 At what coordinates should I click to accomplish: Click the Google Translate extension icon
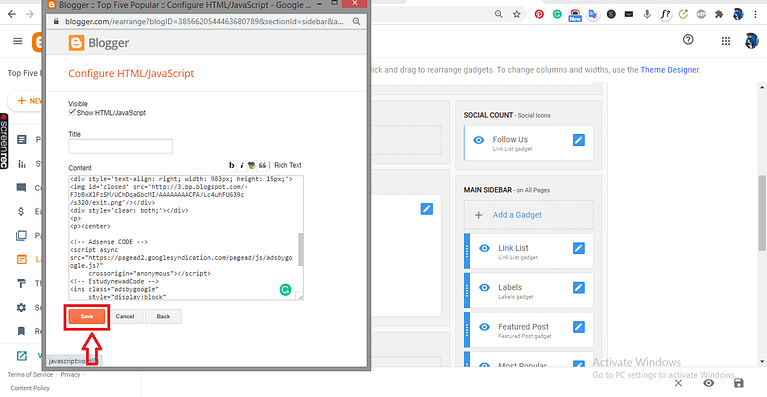tap(593, 14)
